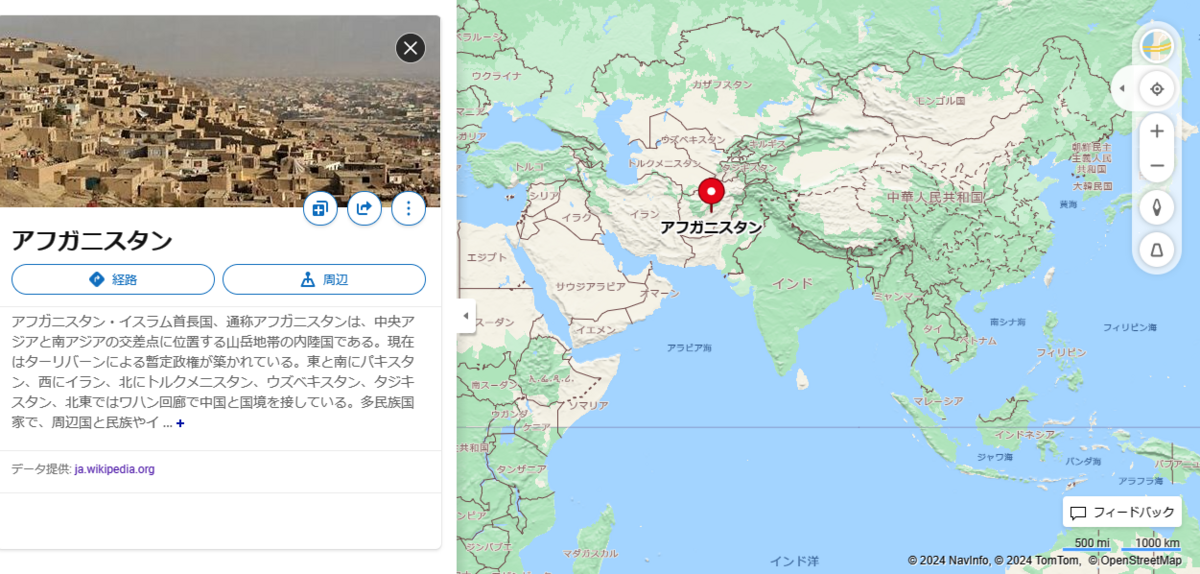The height and width of the screenshot is (574, 1200).
Task: Click the OpenStreetMap attribution link
Action: point(1140,560)
